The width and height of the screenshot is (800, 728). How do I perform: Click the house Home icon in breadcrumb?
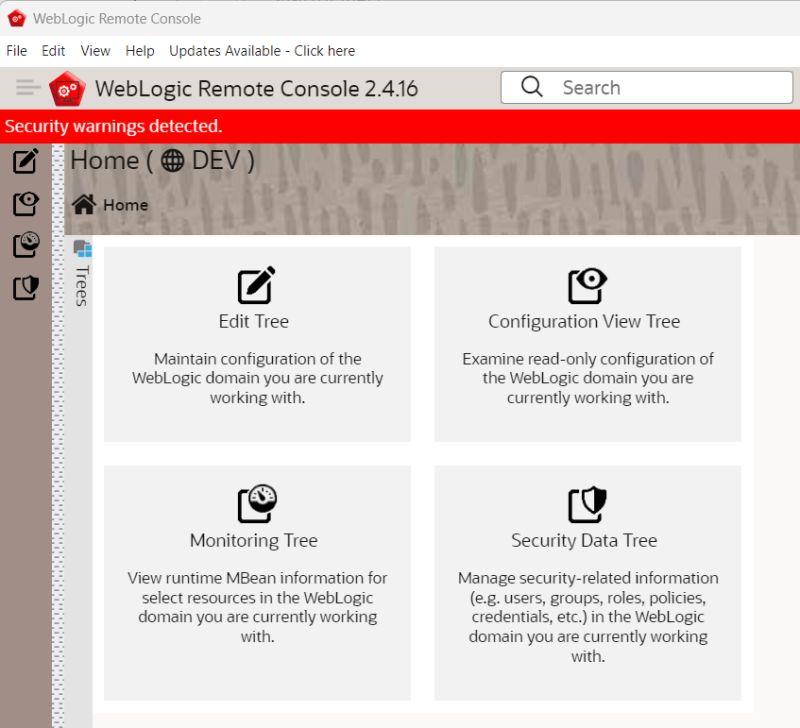(84, 204)
